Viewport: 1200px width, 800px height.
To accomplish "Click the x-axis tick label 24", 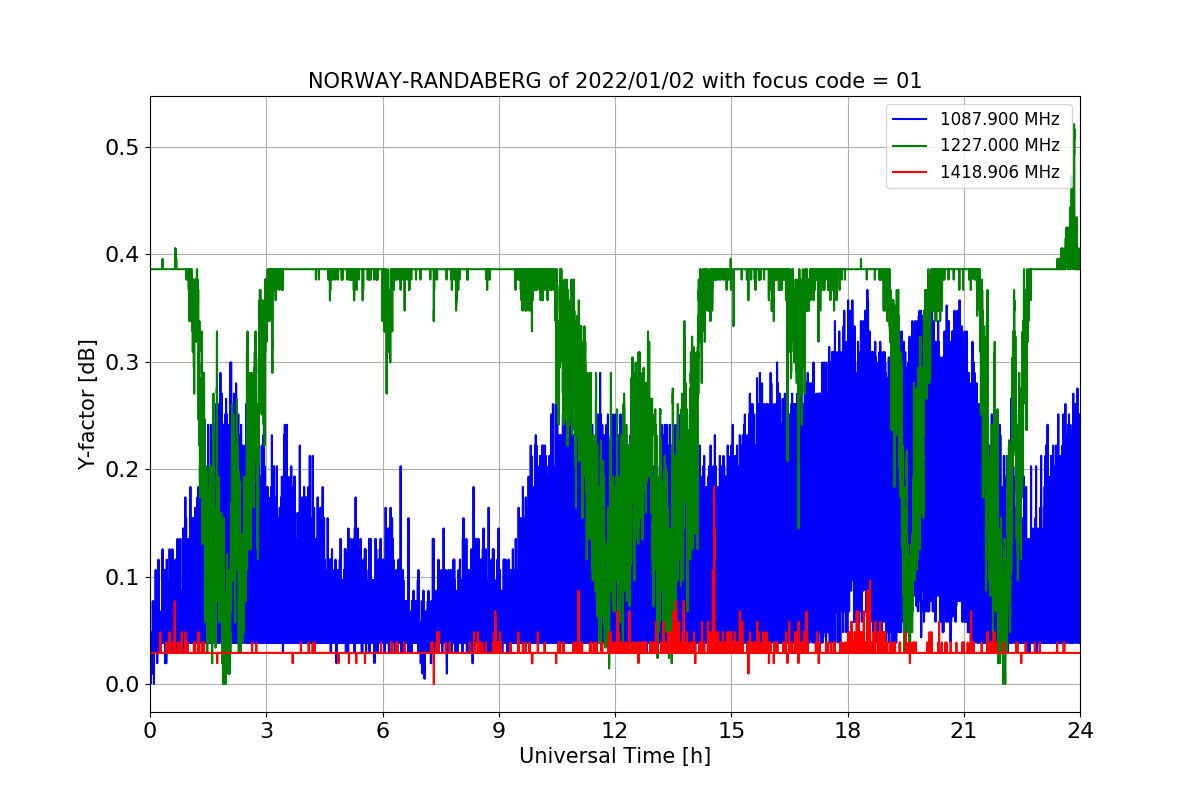I will (1080, 731).
